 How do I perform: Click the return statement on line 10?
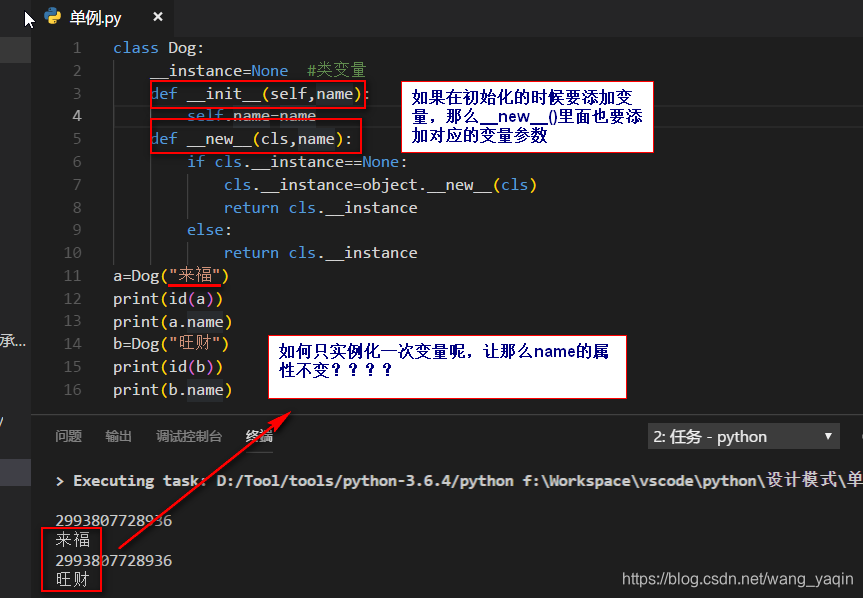[320, 253]
